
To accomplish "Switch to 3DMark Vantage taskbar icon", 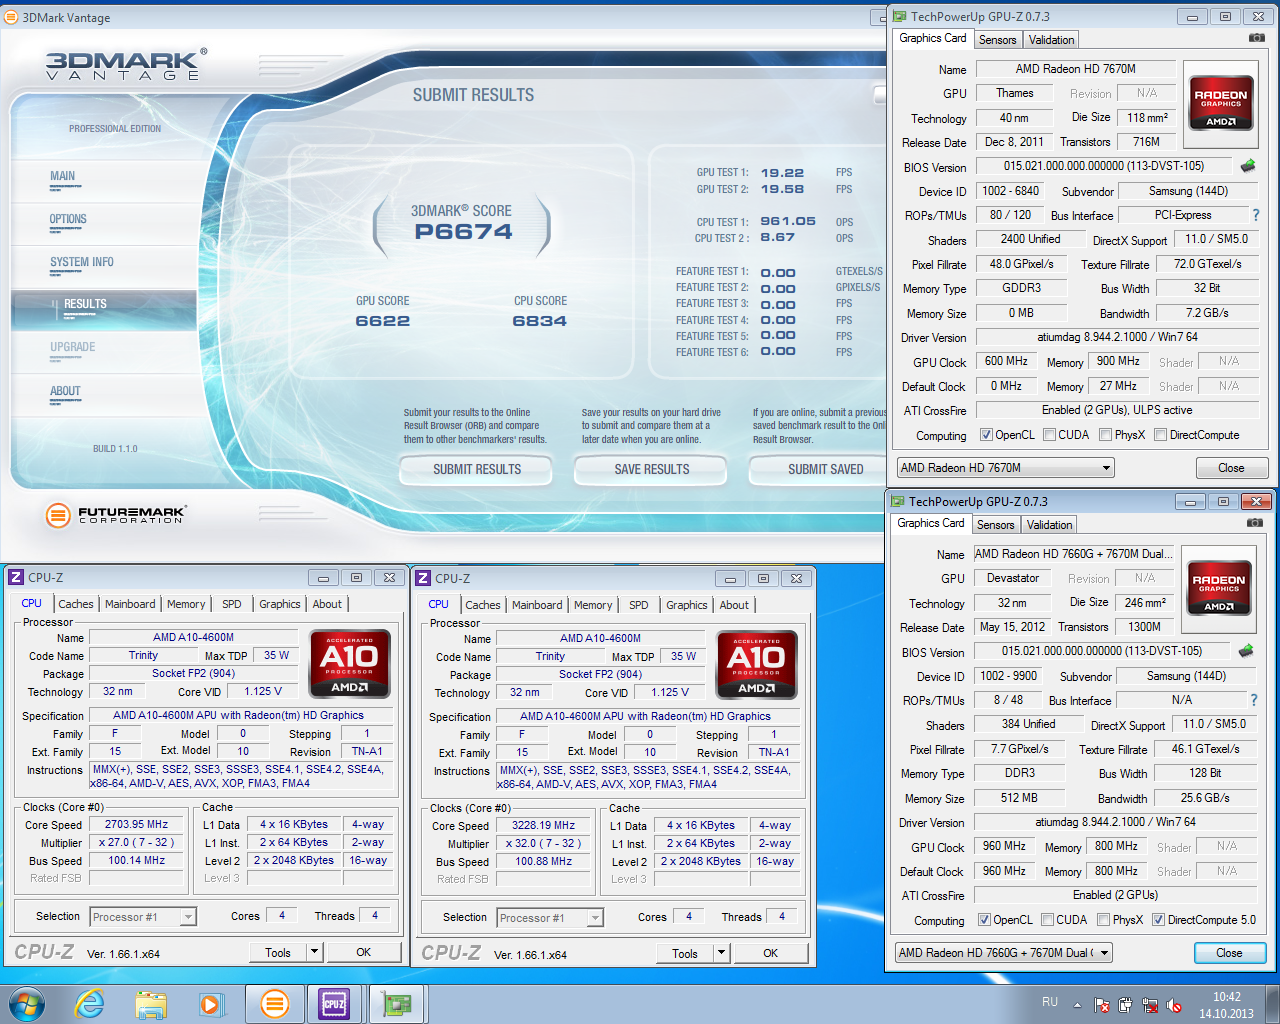I will pyautogui.click(x=274, y=1004).
